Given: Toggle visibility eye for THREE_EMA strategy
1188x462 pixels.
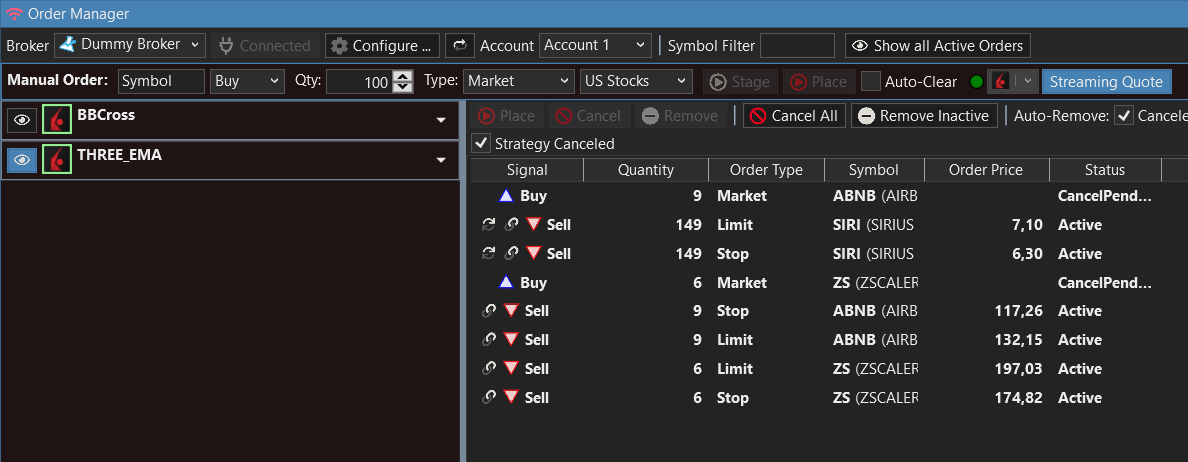Looking at the screenshot, I should click(x=23, y=159).
